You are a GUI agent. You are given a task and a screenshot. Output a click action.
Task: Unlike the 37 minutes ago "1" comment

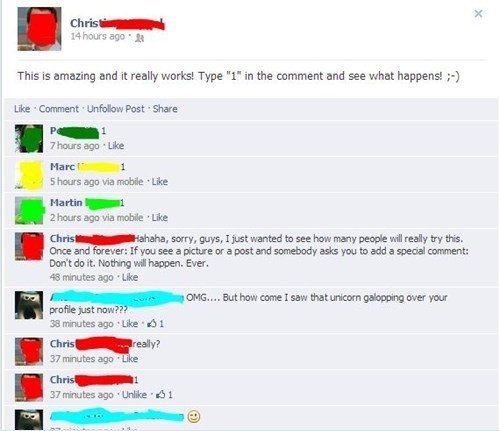(134, 395)
